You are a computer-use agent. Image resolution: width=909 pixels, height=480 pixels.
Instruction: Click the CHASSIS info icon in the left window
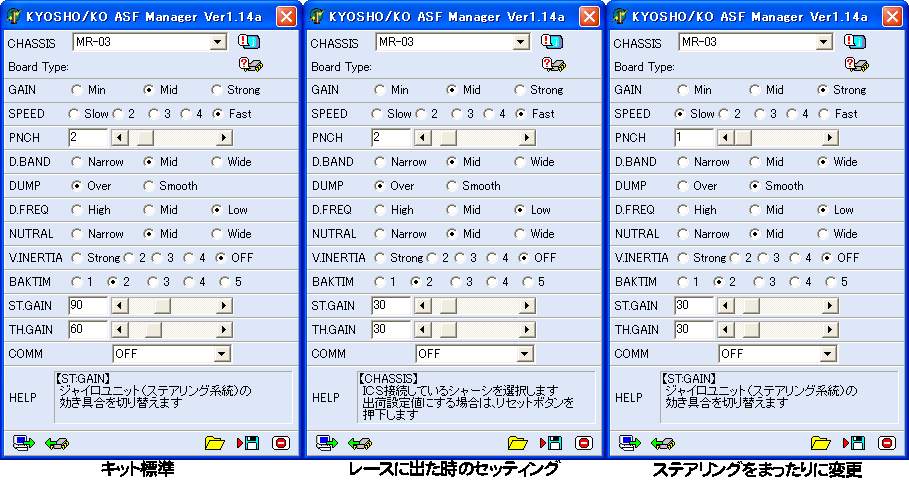coord(249,41)
